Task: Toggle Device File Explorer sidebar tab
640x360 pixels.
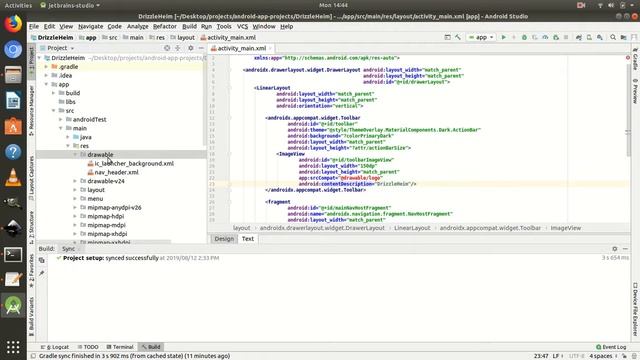Action: pyautogui.click(x=635, y=309)
